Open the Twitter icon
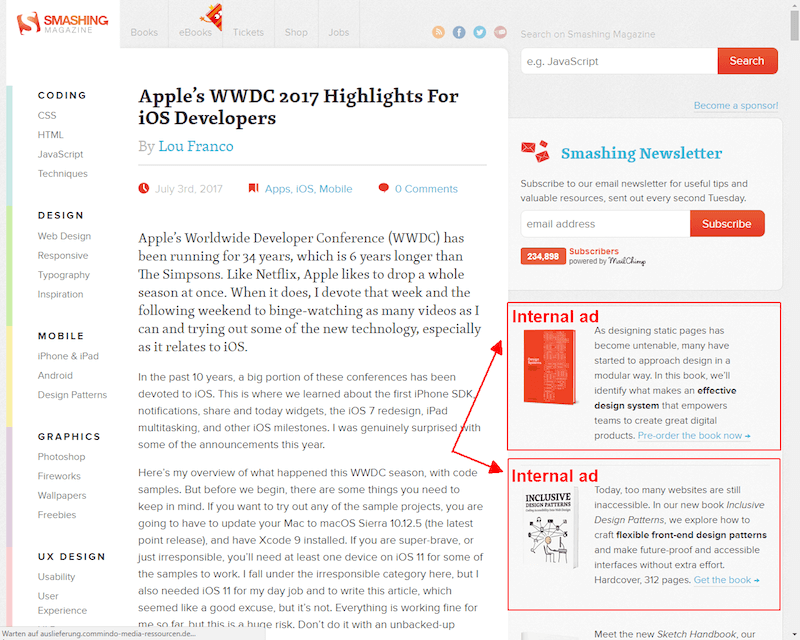800x640 pixels. point(480,32)
